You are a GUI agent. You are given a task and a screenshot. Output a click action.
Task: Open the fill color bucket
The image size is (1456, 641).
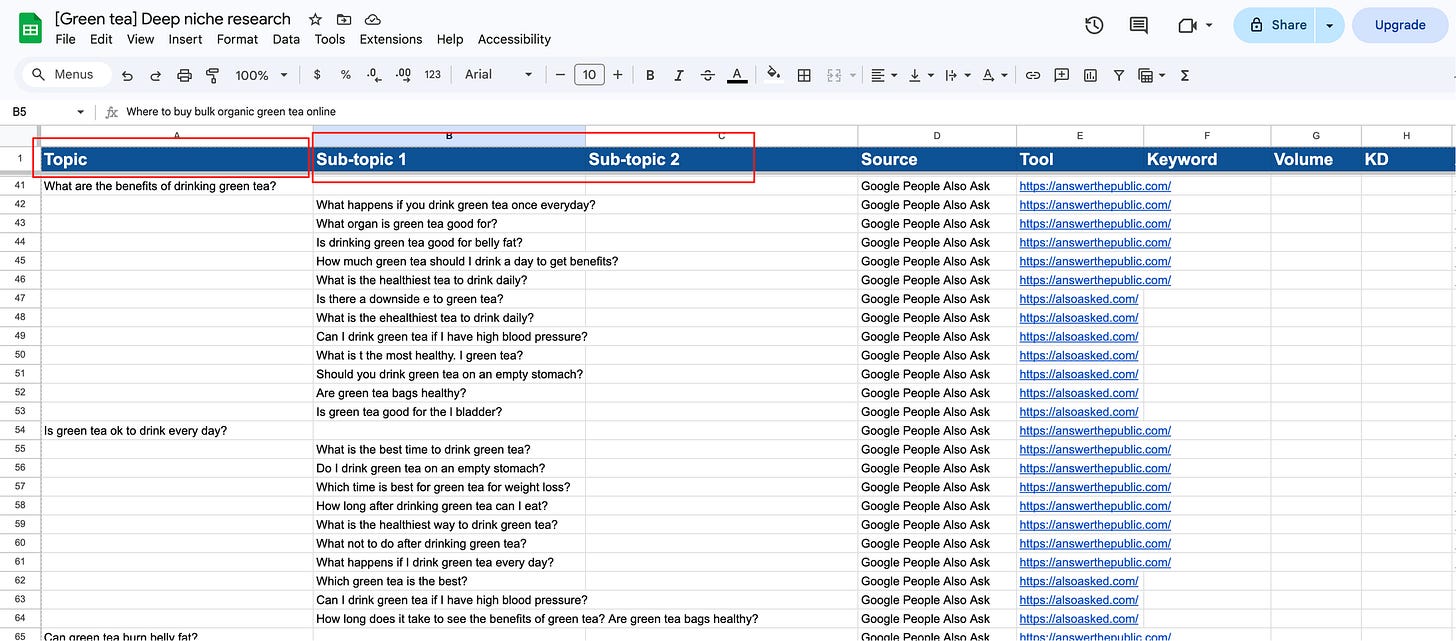pyautogui.click(x=773, y=75)
